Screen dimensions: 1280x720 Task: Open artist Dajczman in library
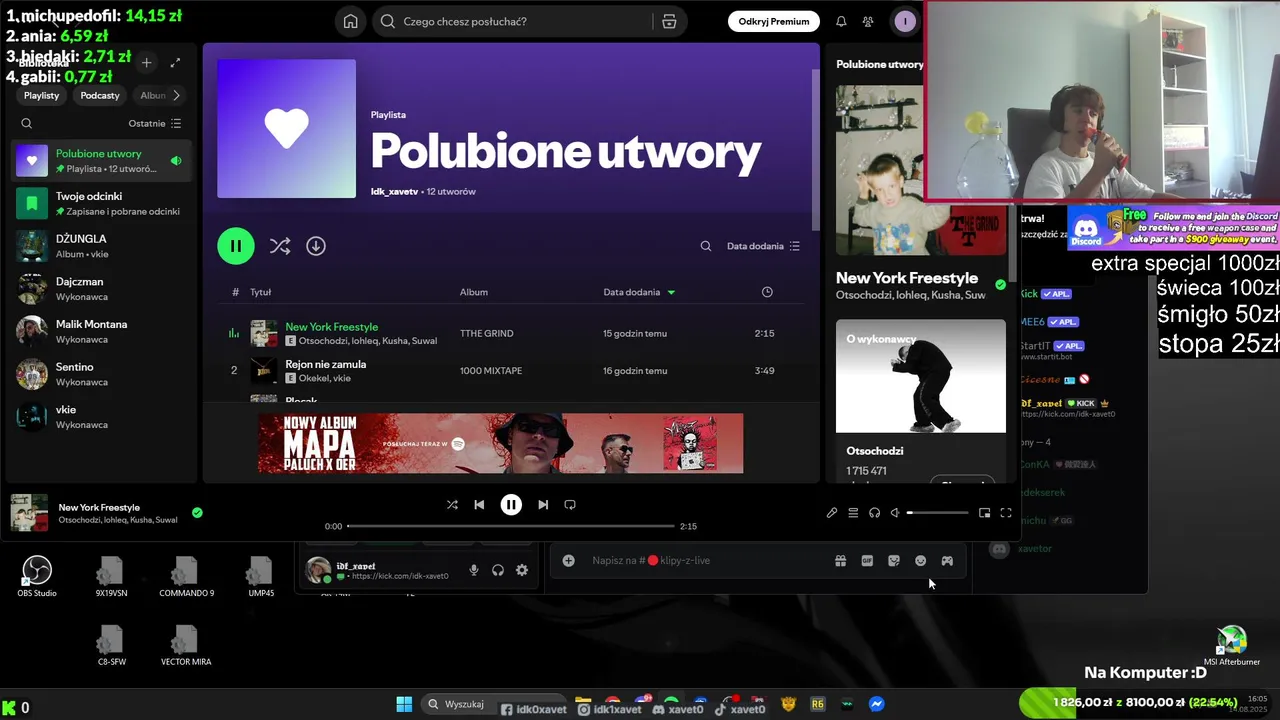point(101,289)
